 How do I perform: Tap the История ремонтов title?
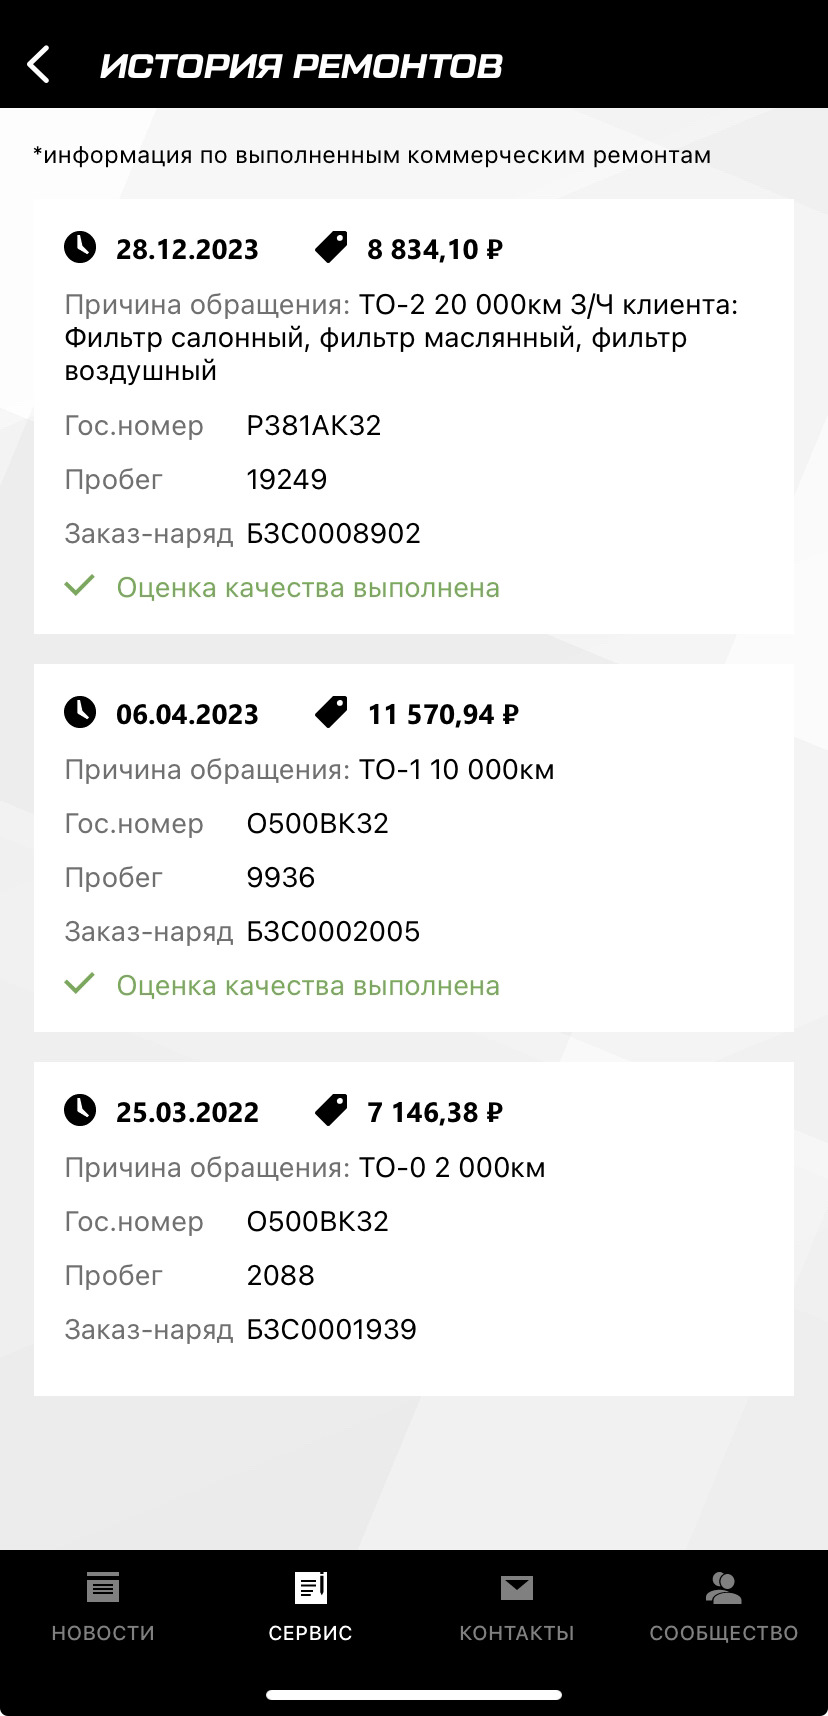click(x=301, y=66)
